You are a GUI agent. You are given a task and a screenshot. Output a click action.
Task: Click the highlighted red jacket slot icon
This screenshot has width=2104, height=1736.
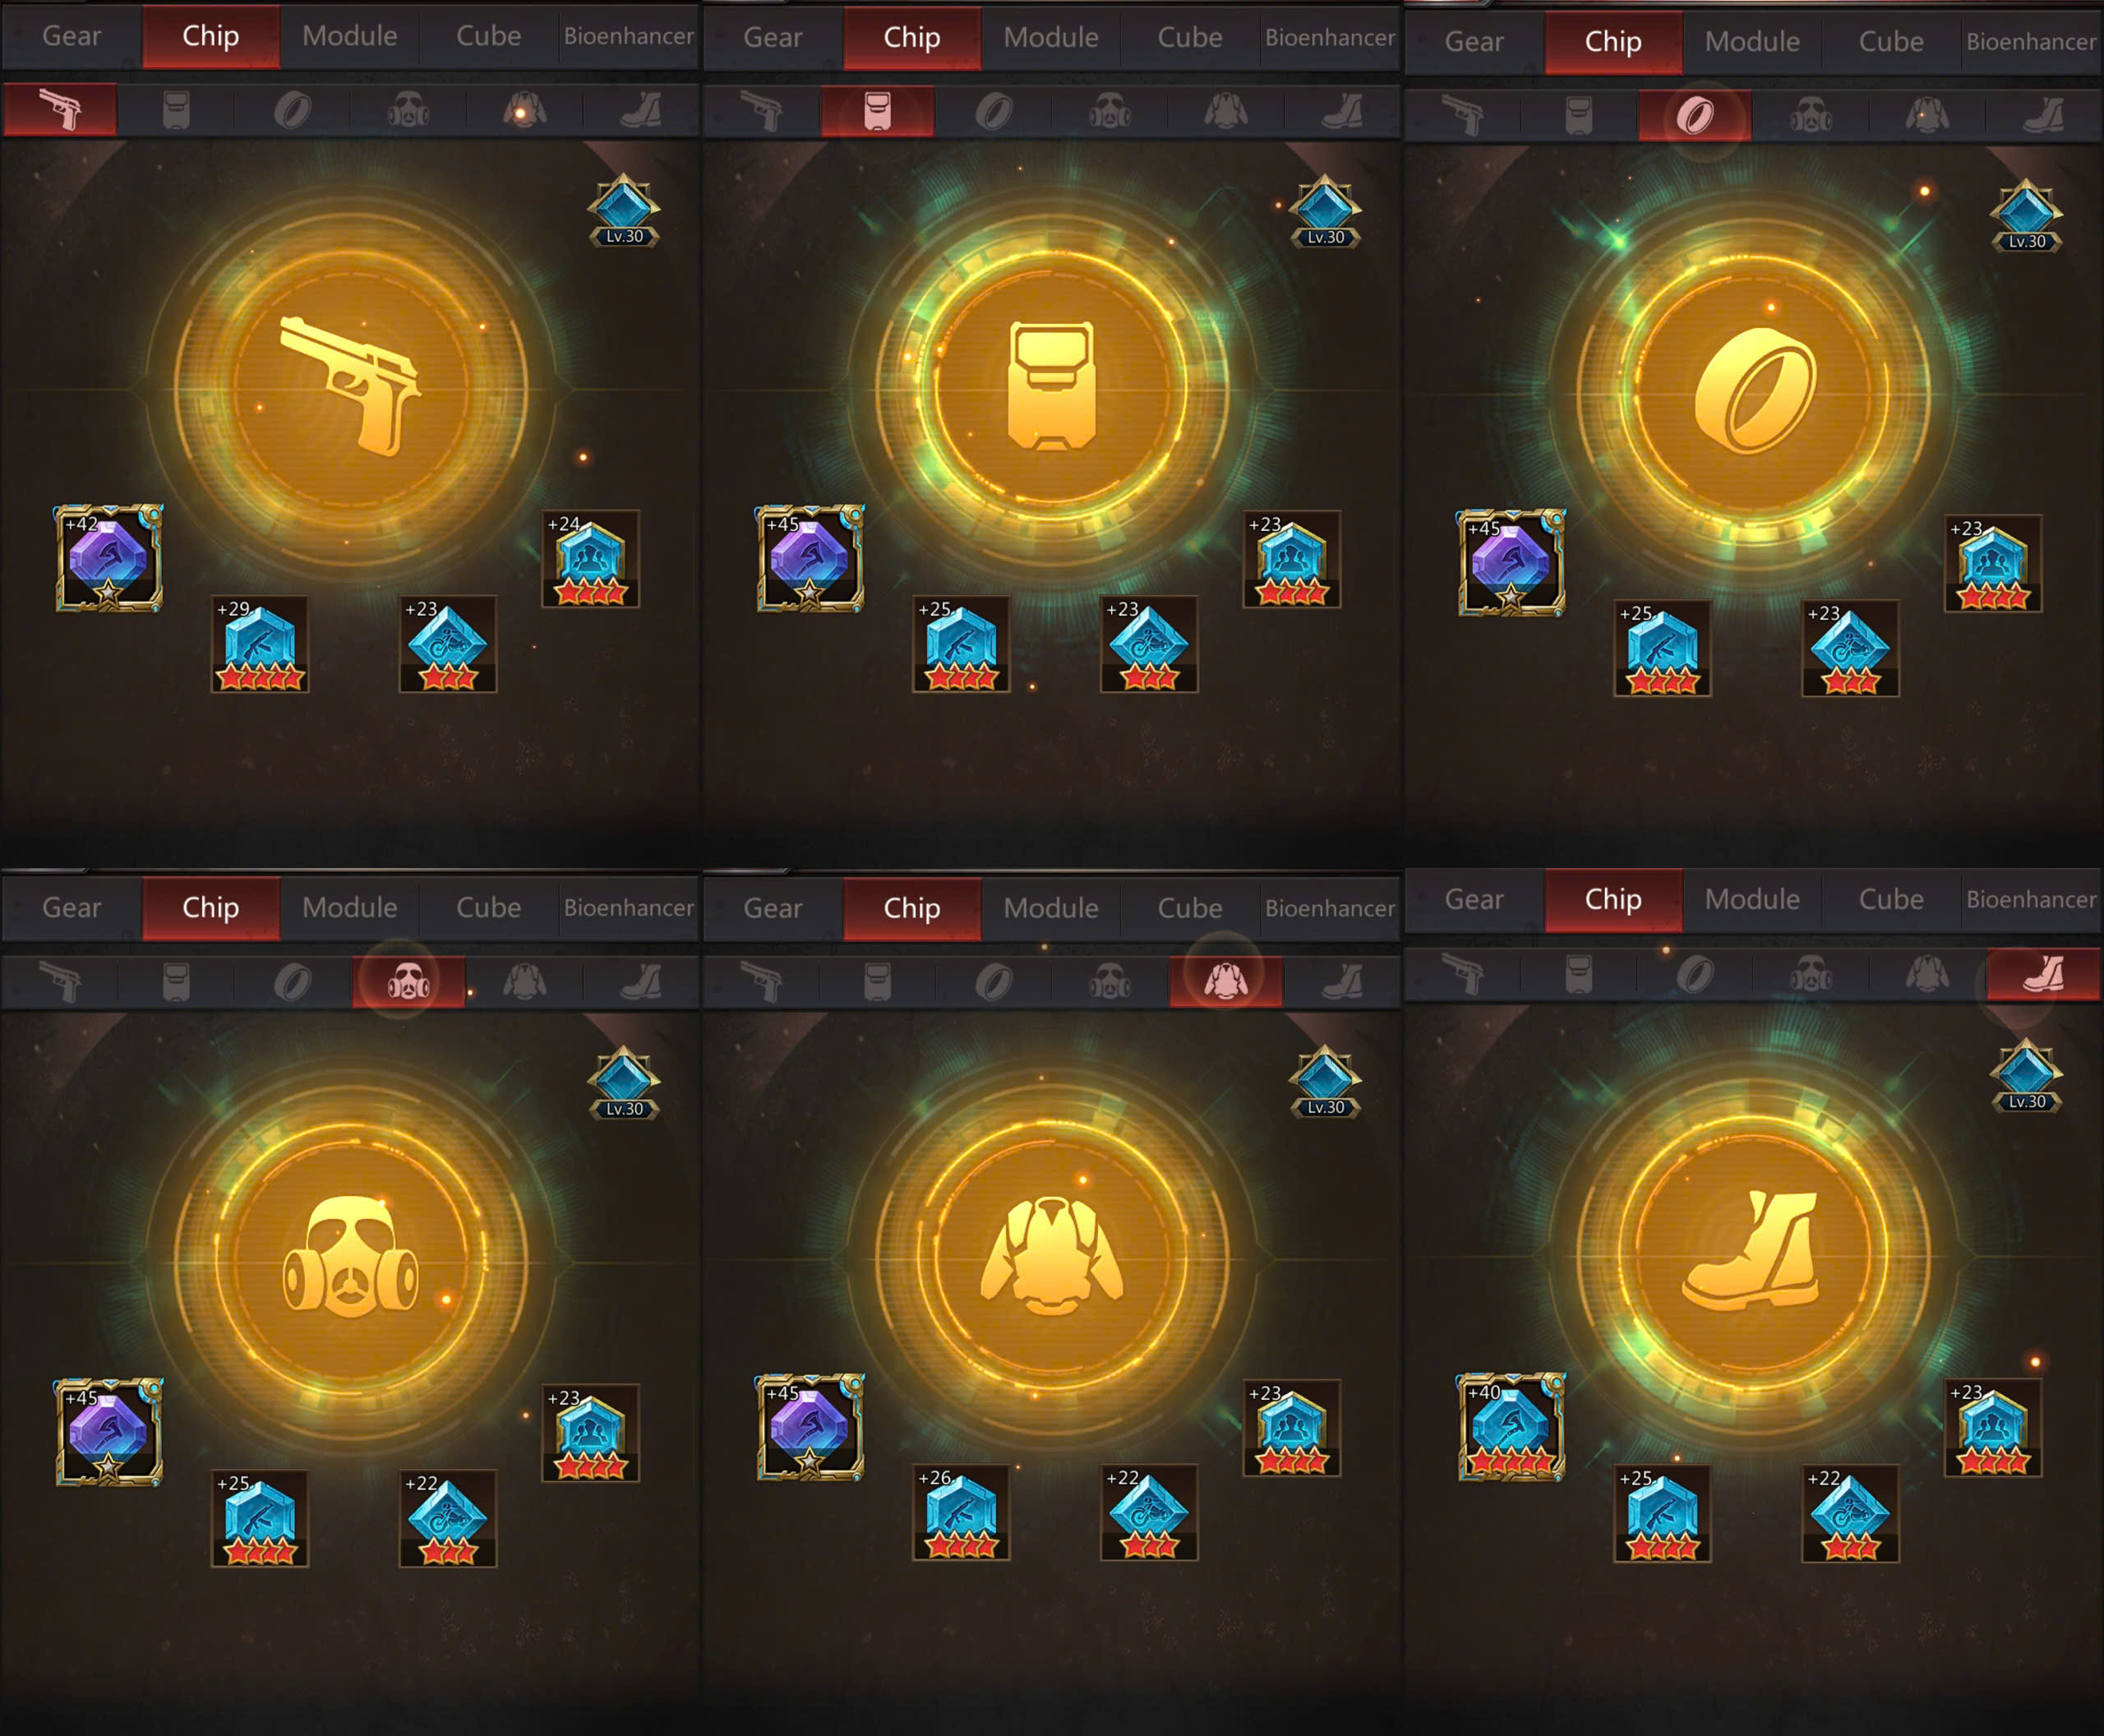[x=1226, y=981]
